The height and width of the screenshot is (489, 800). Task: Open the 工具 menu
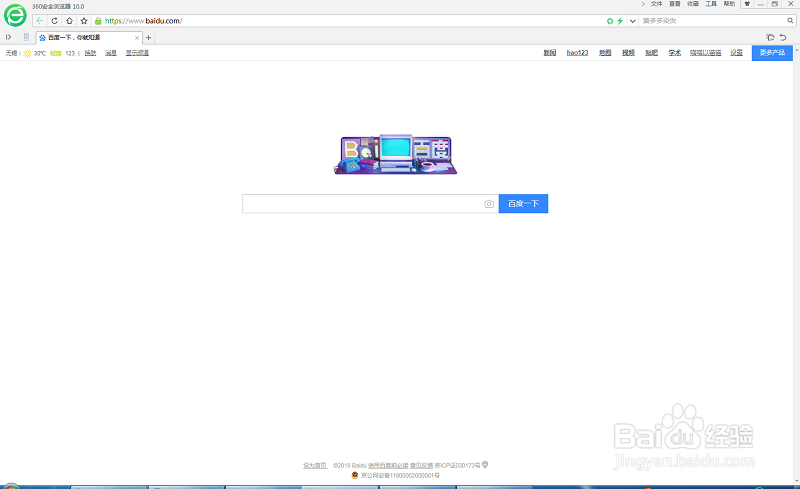tap(711, 4)
